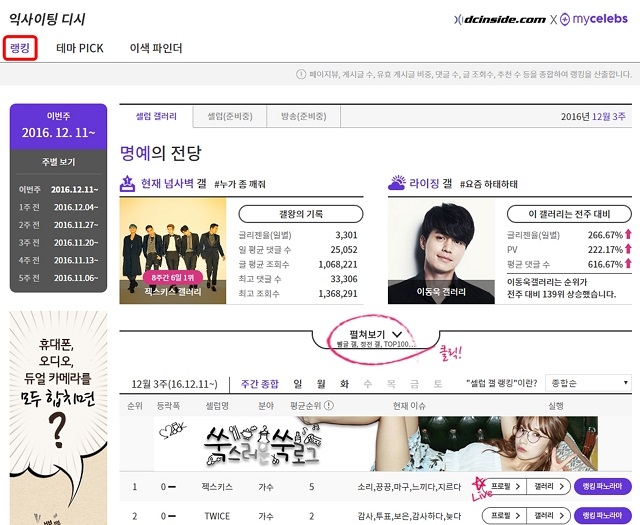Screen dimensions: 640x525
Task: Select 4주 전 2016.11.13~ week
Action: click(58, 260)
